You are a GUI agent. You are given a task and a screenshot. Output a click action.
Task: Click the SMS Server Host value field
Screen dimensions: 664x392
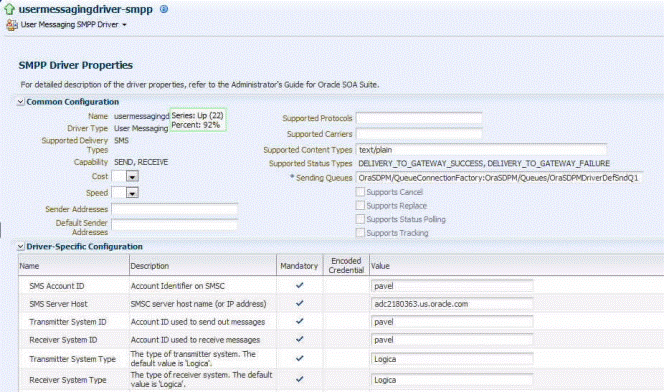452,304
